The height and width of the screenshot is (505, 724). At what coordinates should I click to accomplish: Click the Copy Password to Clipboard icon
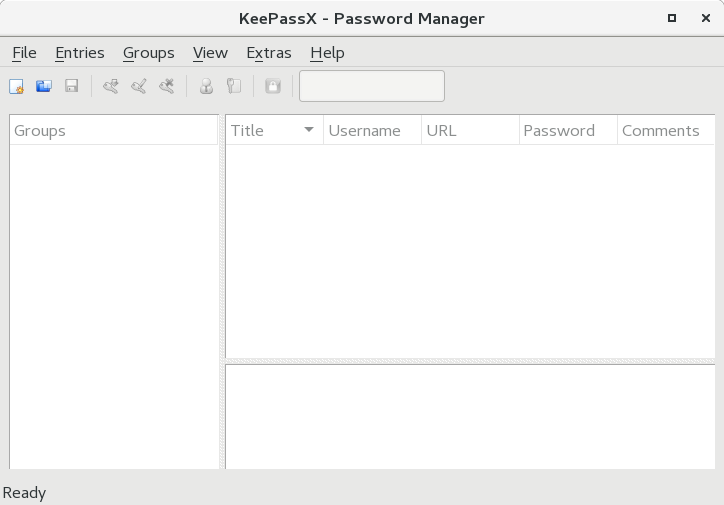(234, 86)
